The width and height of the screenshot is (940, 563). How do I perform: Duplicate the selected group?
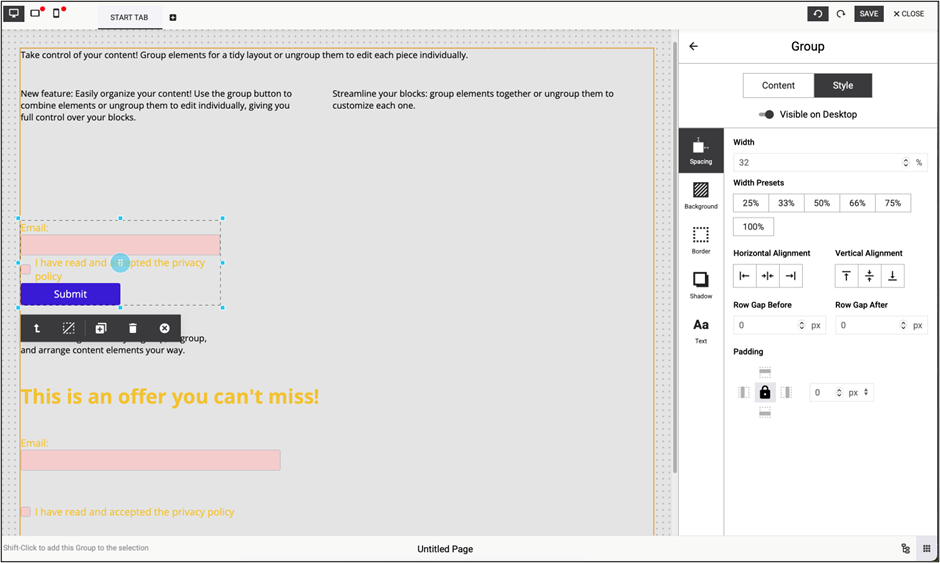pos(101,328)
